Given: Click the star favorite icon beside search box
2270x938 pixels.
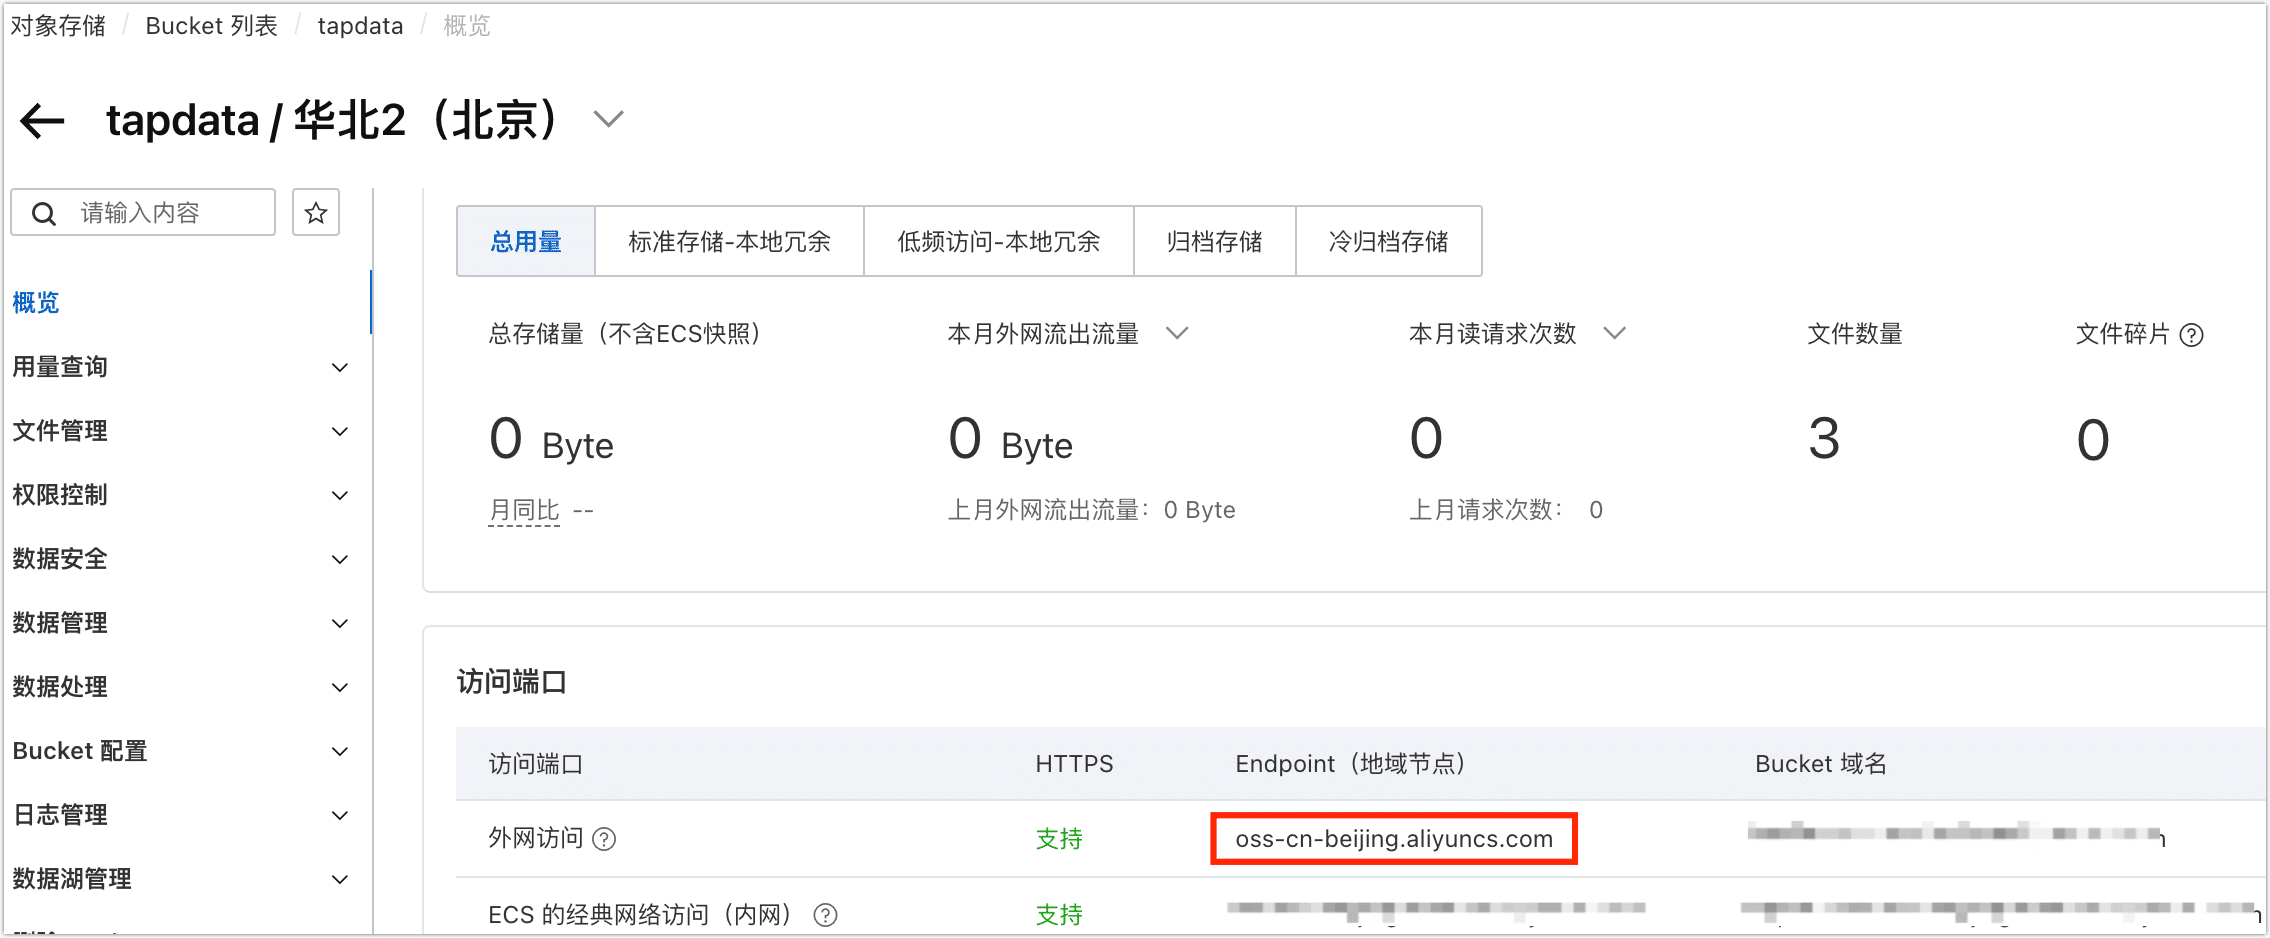Looking at the screenshot, I should [x=315, y=212].
